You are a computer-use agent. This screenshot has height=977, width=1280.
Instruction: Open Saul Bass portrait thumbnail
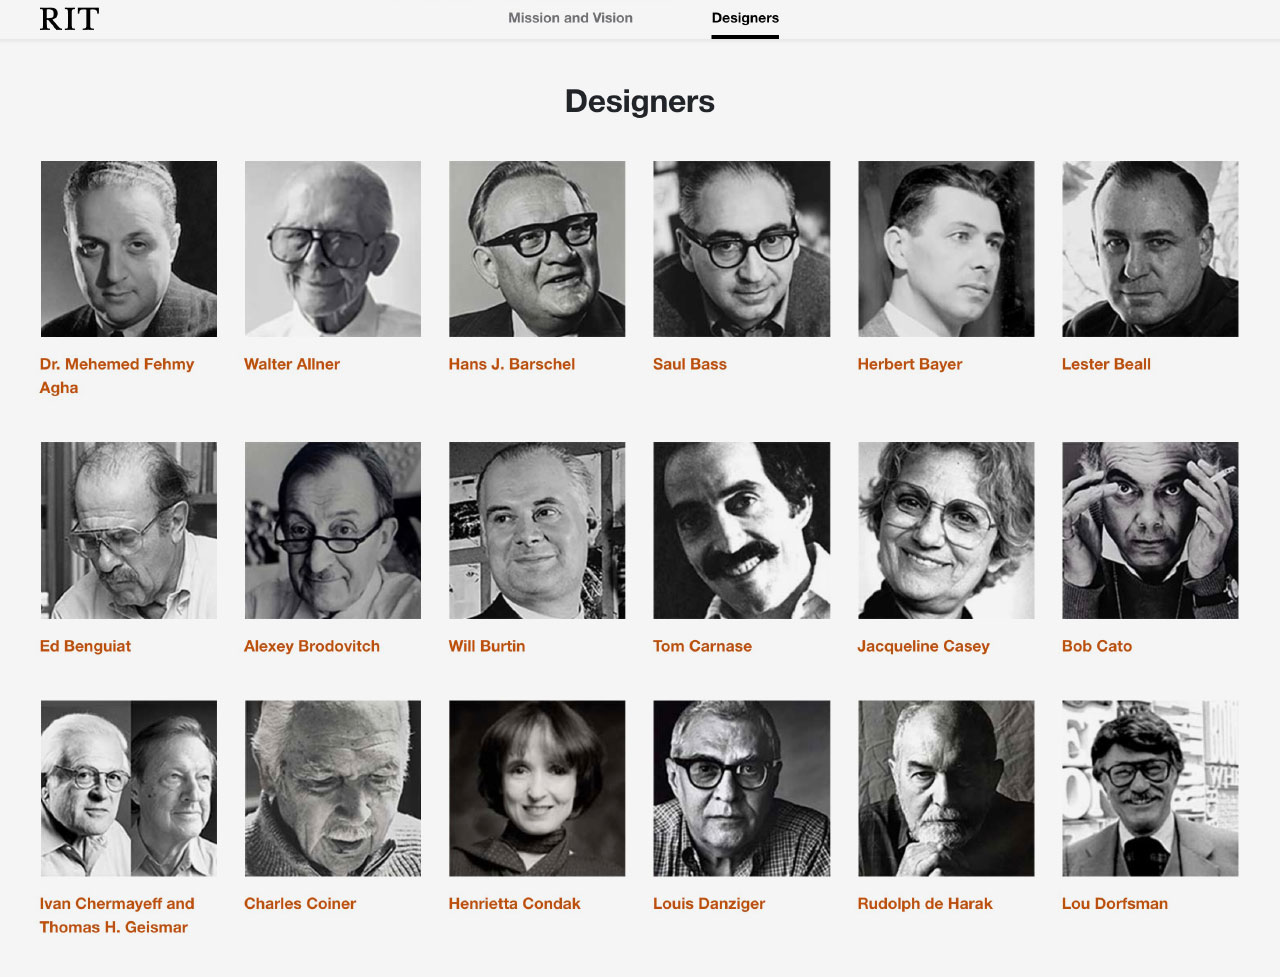point(741,249)
